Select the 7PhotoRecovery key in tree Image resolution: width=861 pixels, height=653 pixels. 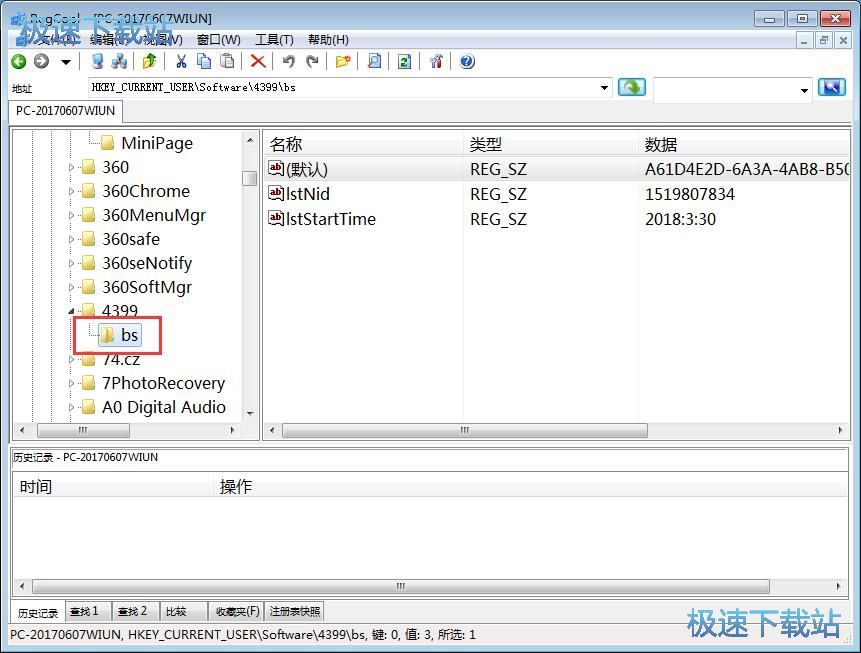click(163, 383)
